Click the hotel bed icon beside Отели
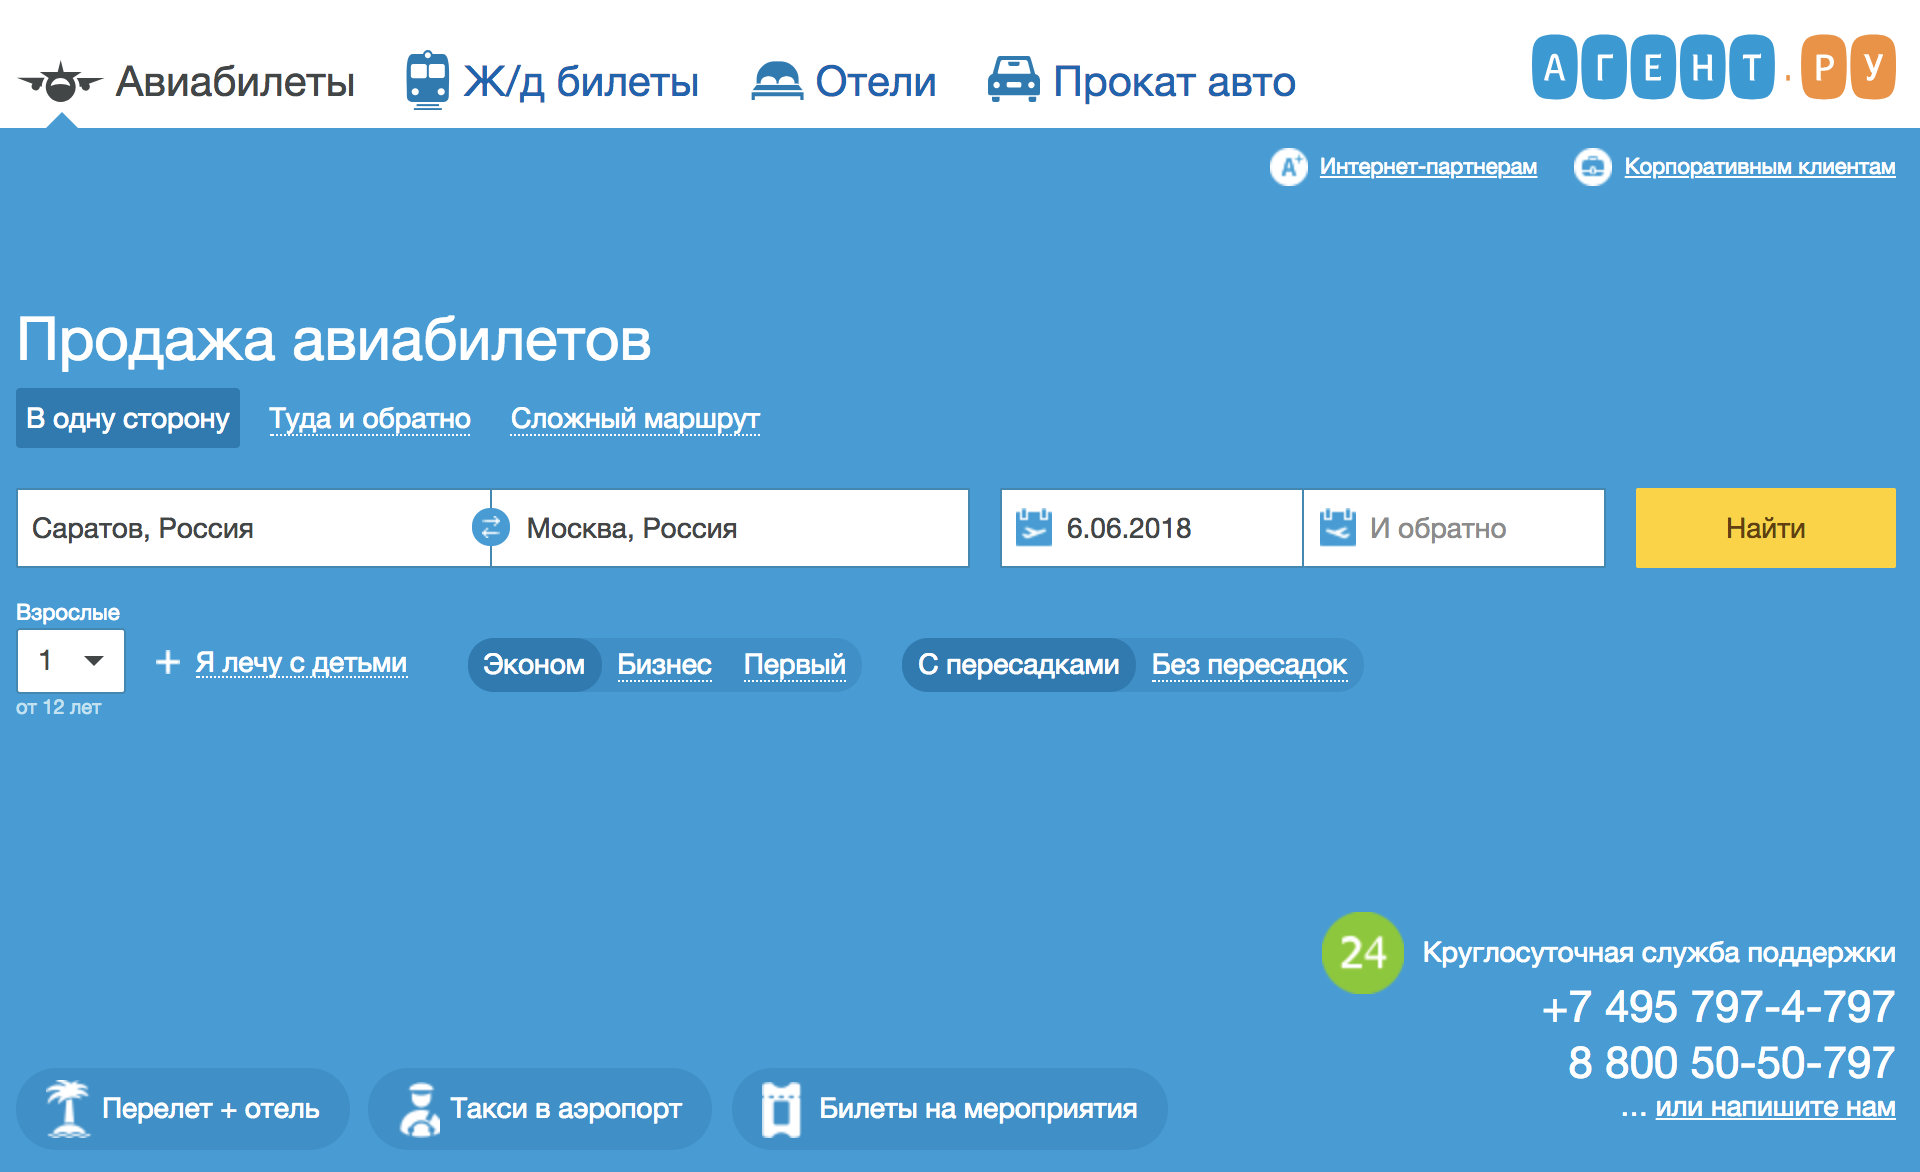Image resolution: width=1920 pixels, height=1172 pixels. (x=777, y=81)
